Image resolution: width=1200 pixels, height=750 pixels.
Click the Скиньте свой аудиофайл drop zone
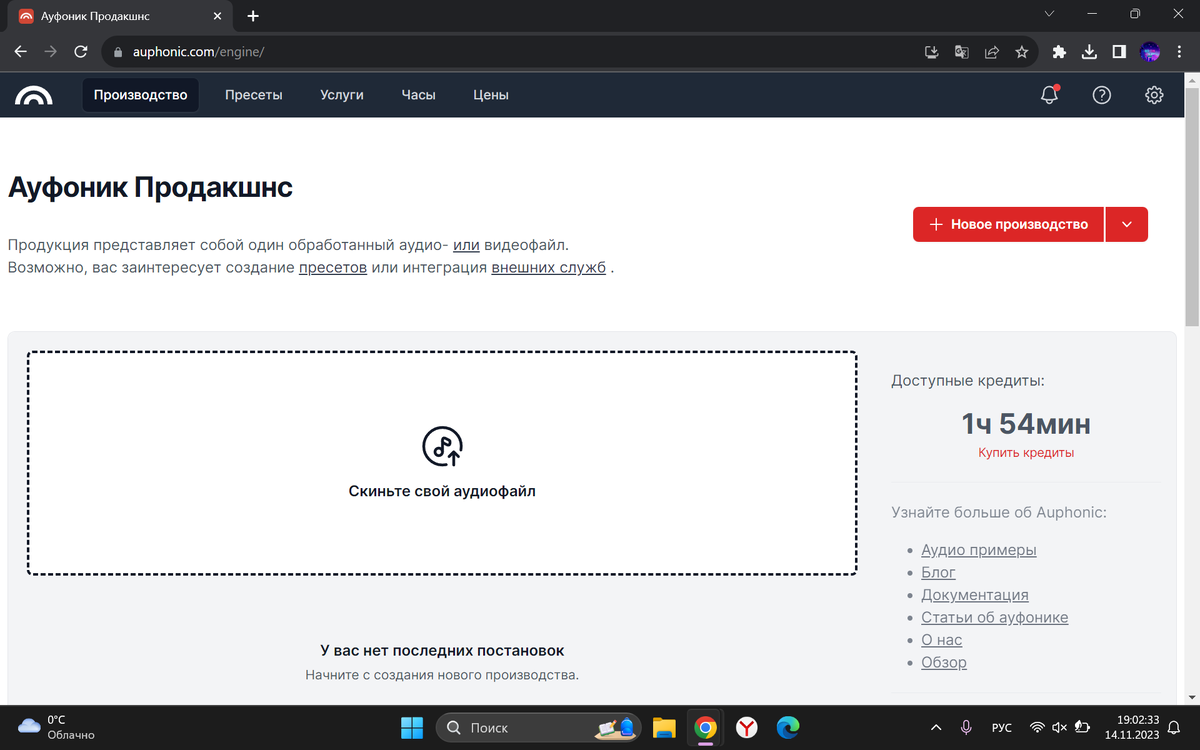click(442, 463)
